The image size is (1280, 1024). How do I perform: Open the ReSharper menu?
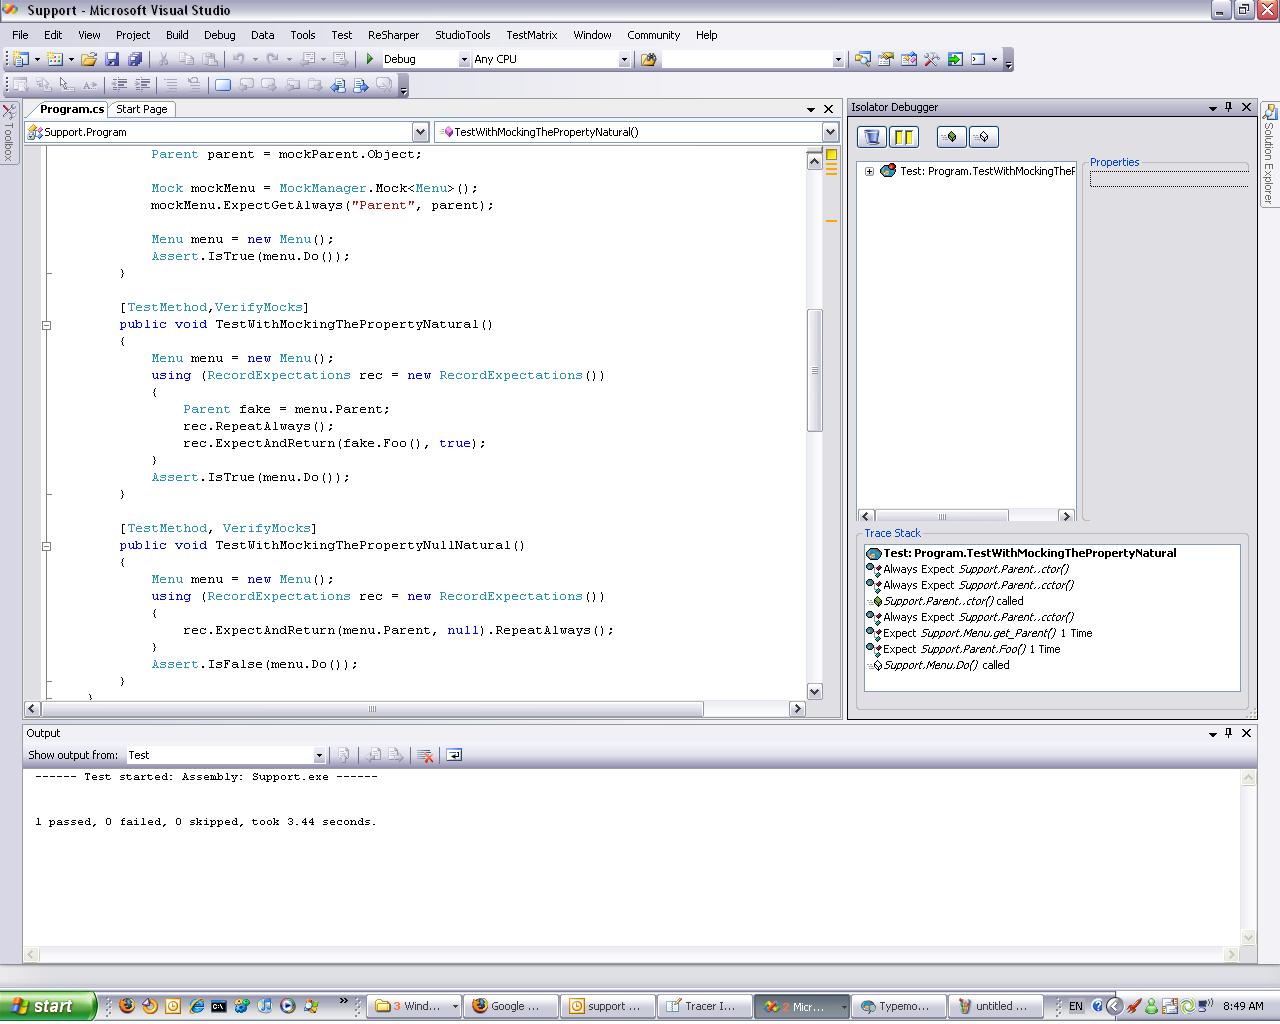tap(393, 35)
